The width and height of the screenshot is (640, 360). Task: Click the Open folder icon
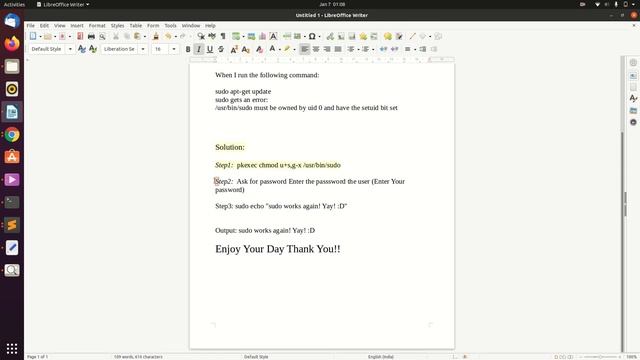tap(48, 36)
